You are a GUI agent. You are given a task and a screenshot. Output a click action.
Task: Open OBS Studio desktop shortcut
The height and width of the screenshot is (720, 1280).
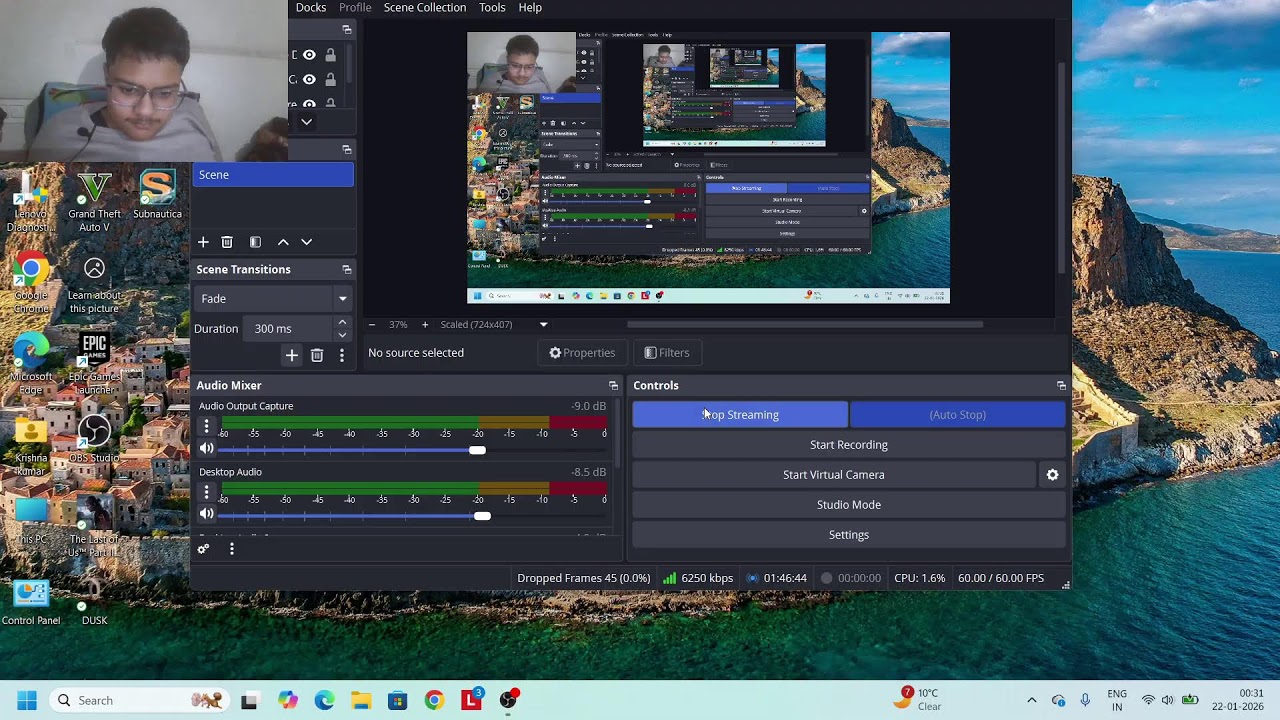click(x=94, y=438)
